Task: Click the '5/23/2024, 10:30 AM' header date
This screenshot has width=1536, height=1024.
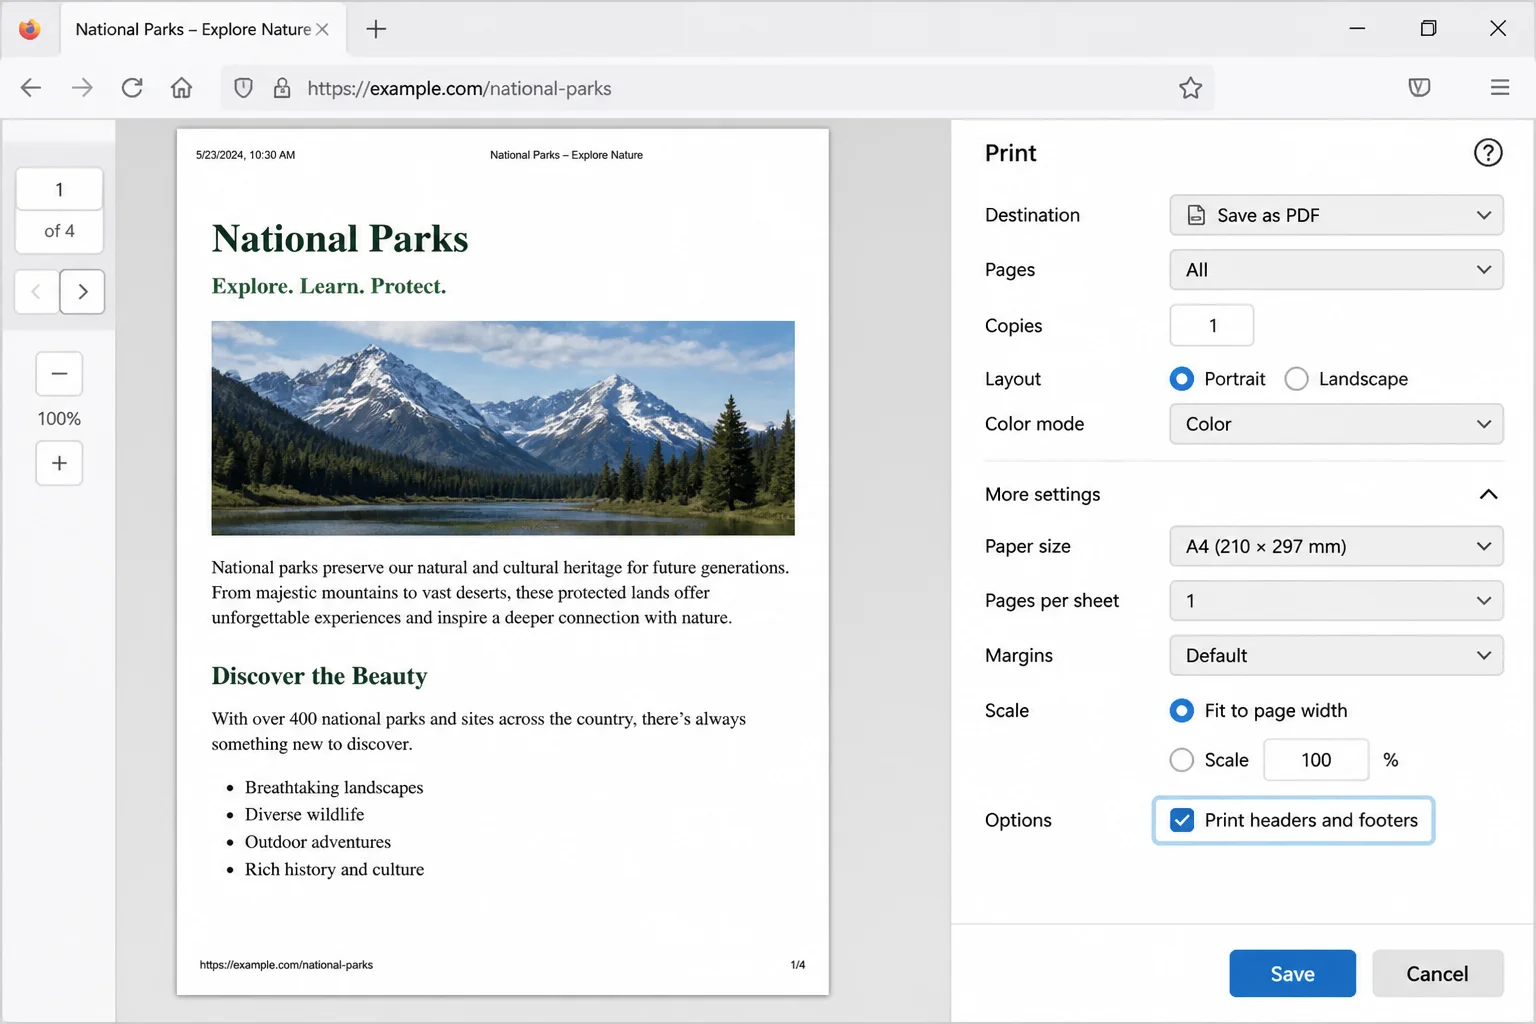Action: tap(245, 155)
